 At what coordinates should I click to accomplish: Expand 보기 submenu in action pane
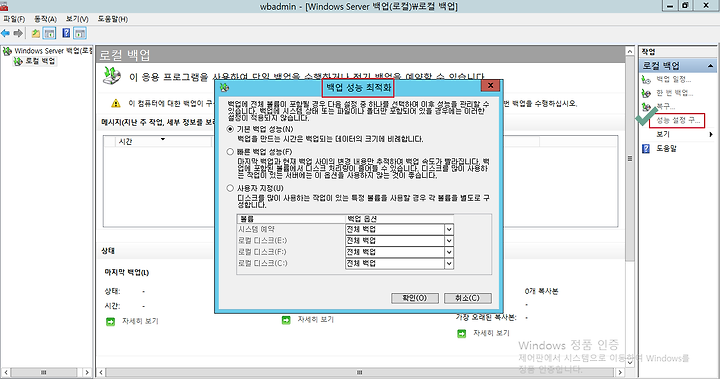tap(711, 134)
